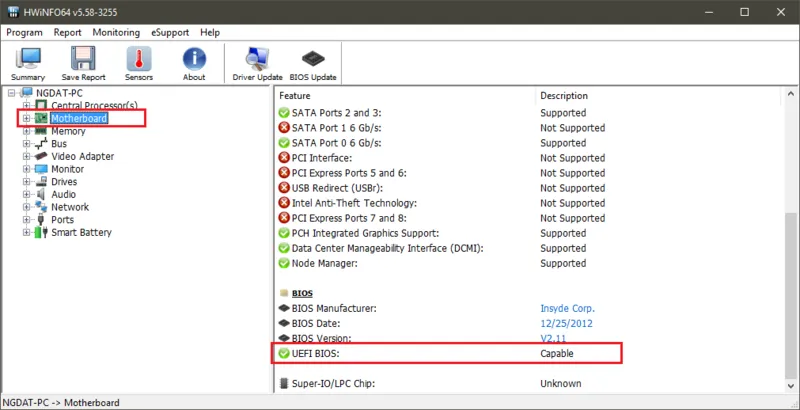
Task: Click red X beside Intel Anti-Theft Technology
Action: 284,203
